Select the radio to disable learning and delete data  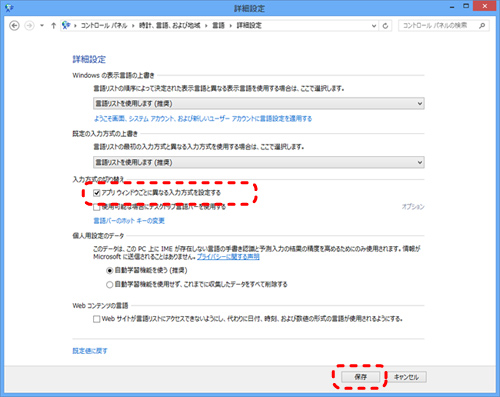[109, 285]
